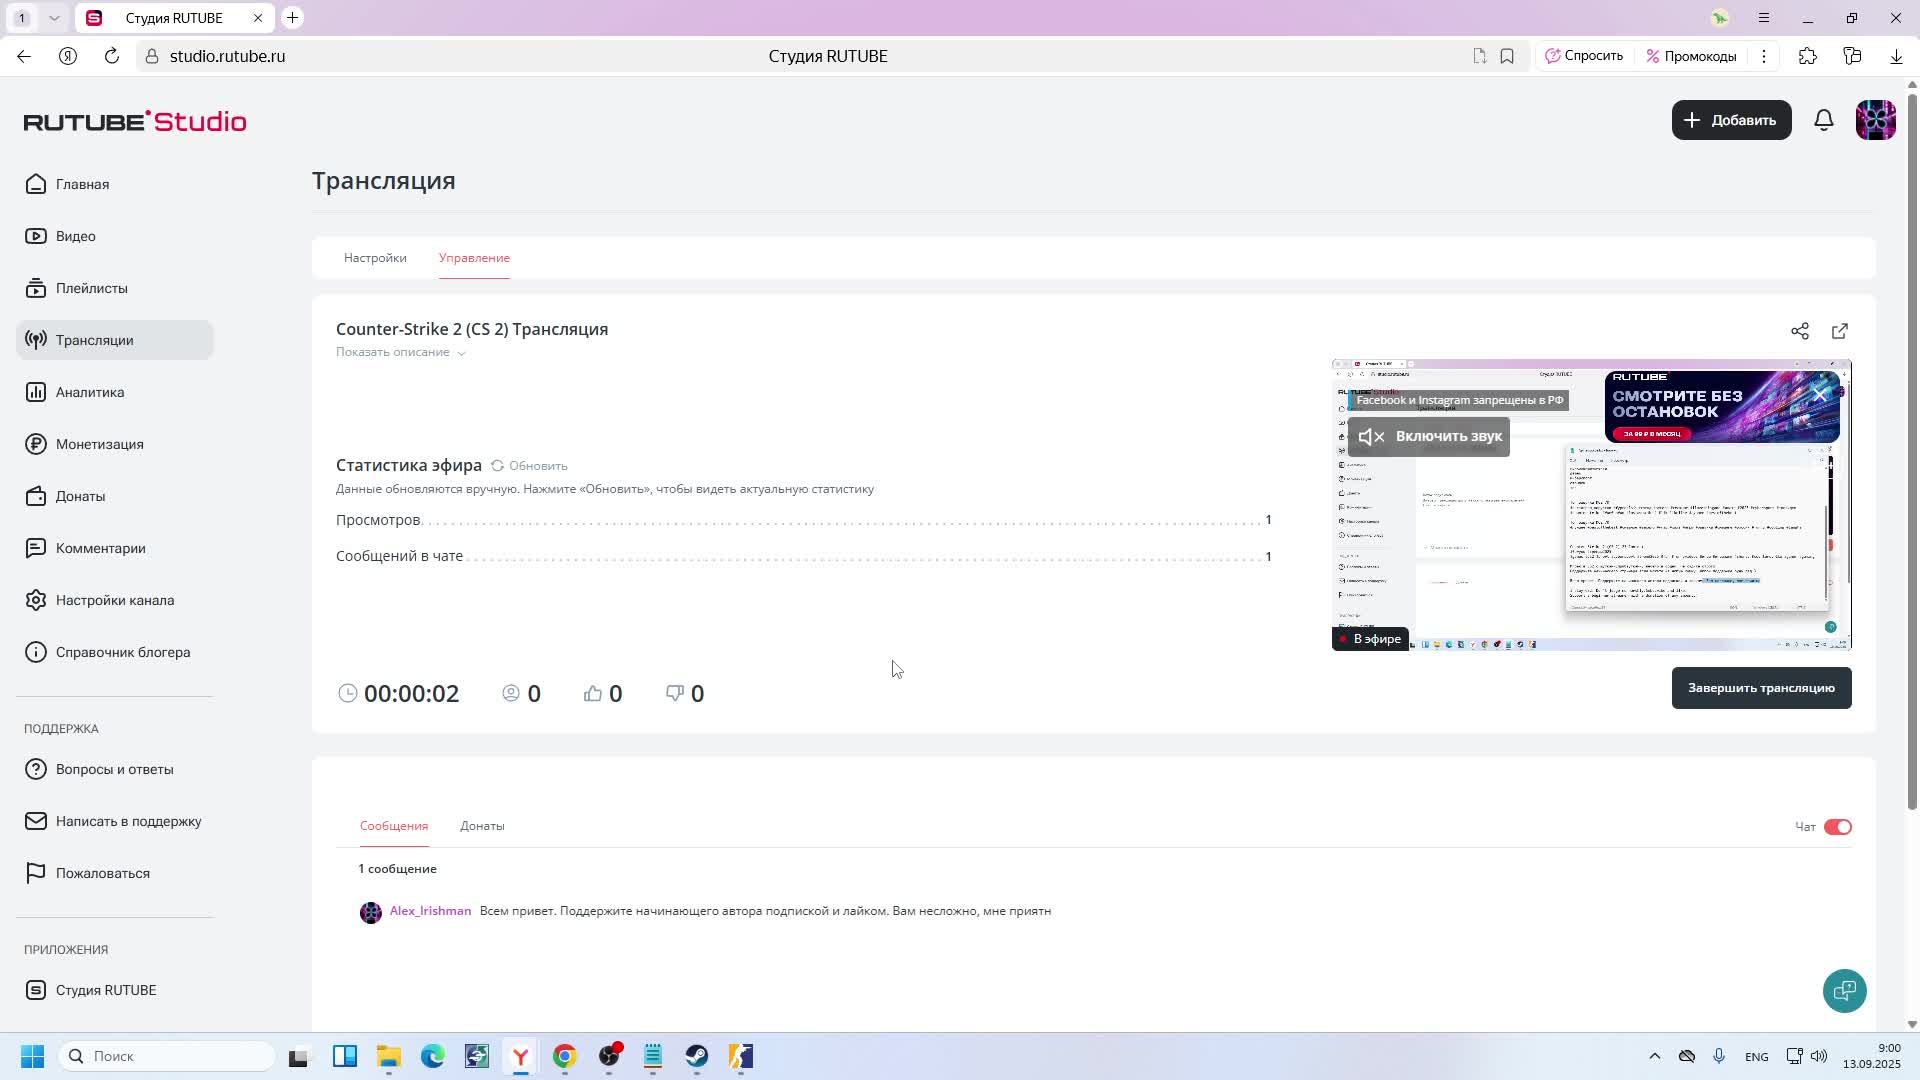Open Steam from the taskbar

697,1057
